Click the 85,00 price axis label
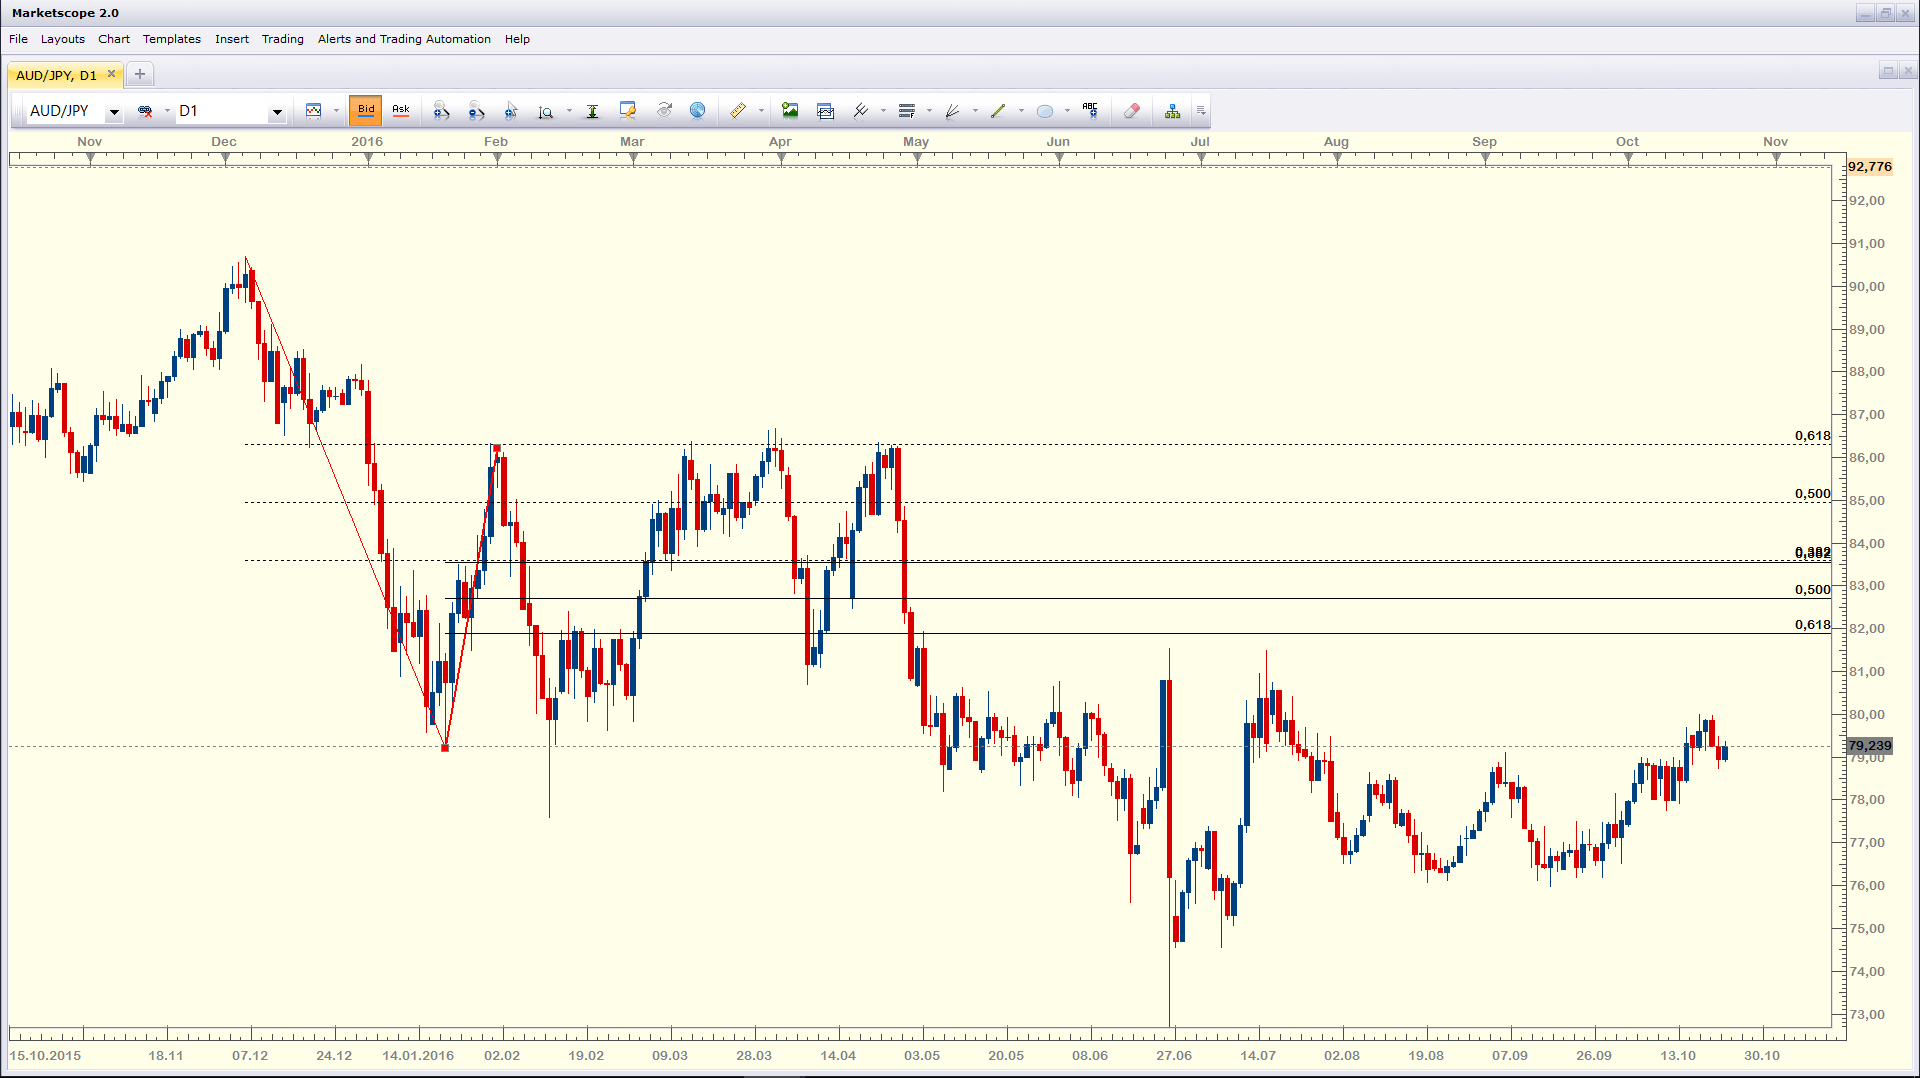 click(x=1867, y=501)
